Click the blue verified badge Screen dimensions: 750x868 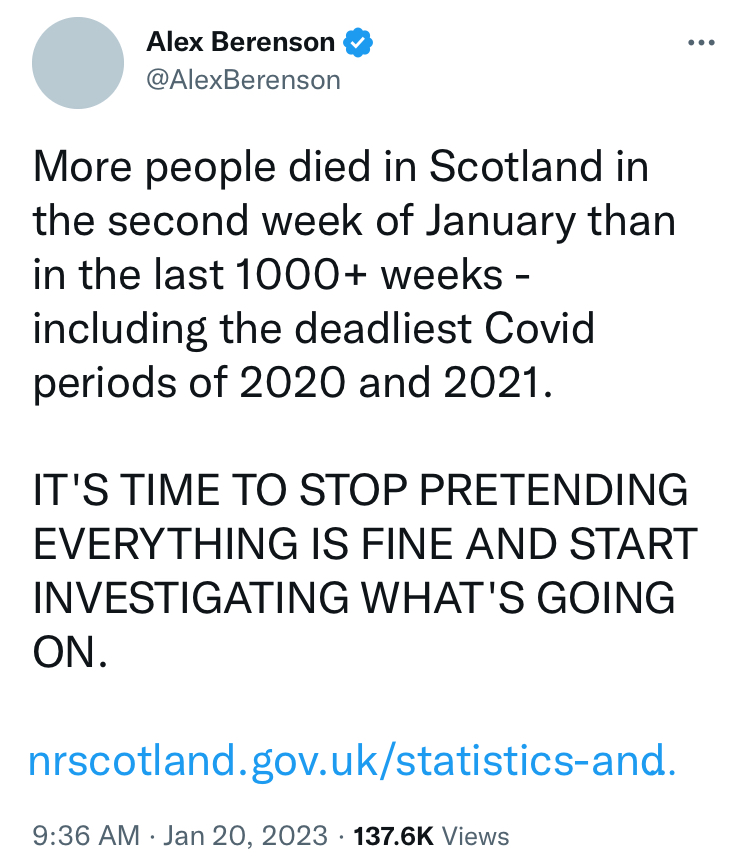point(359,42)
